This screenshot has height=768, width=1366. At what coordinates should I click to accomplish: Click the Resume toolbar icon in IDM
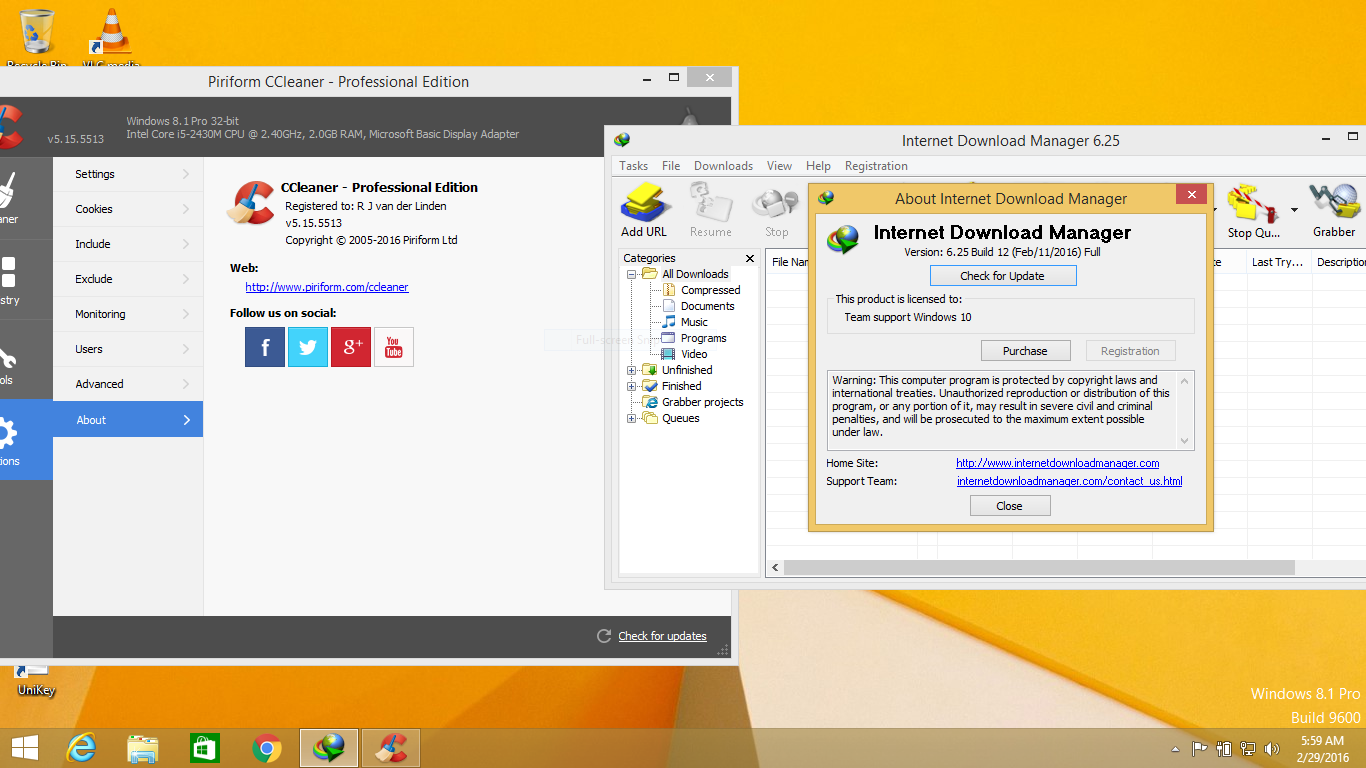[710, 211]
